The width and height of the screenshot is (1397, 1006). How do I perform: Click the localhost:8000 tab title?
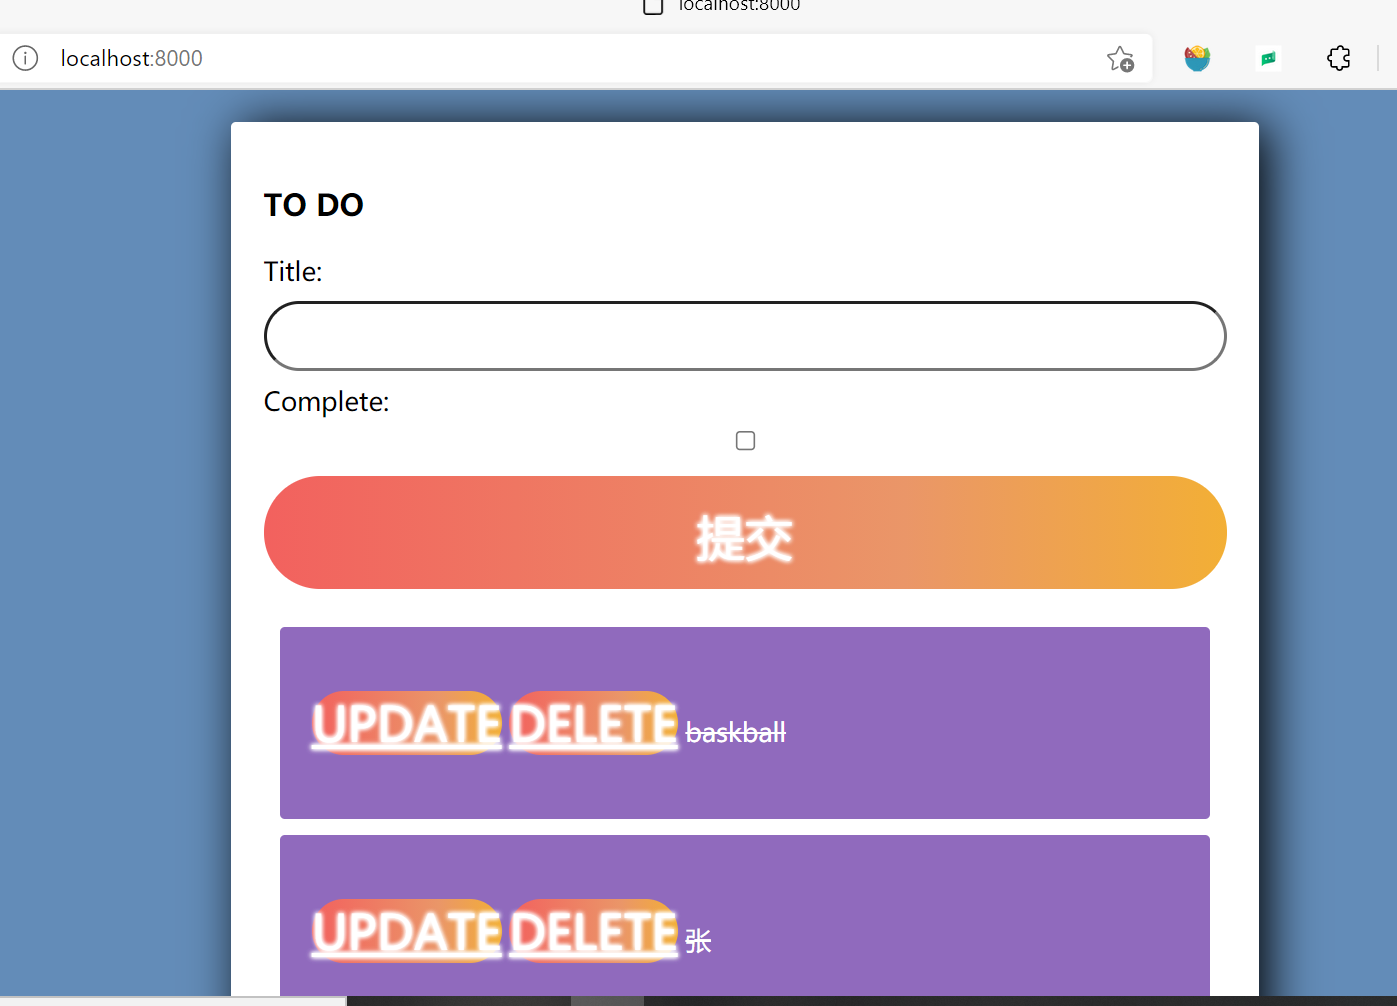(x=739, y=5)
